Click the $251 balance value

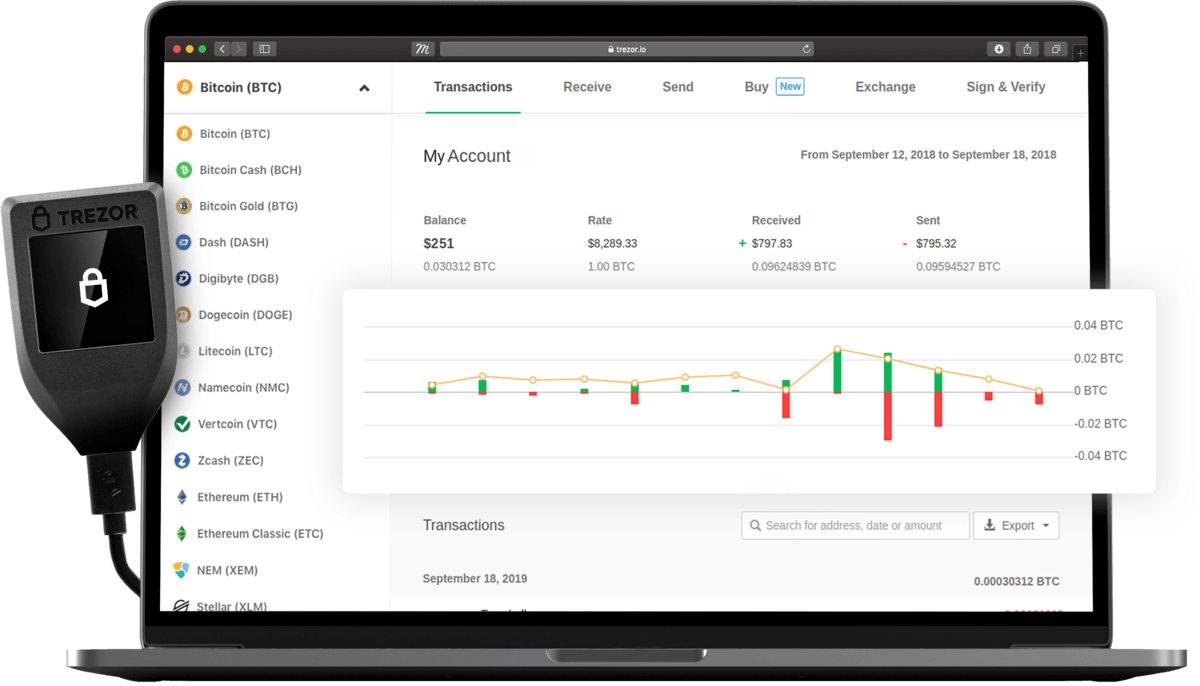tap(439, 243)
